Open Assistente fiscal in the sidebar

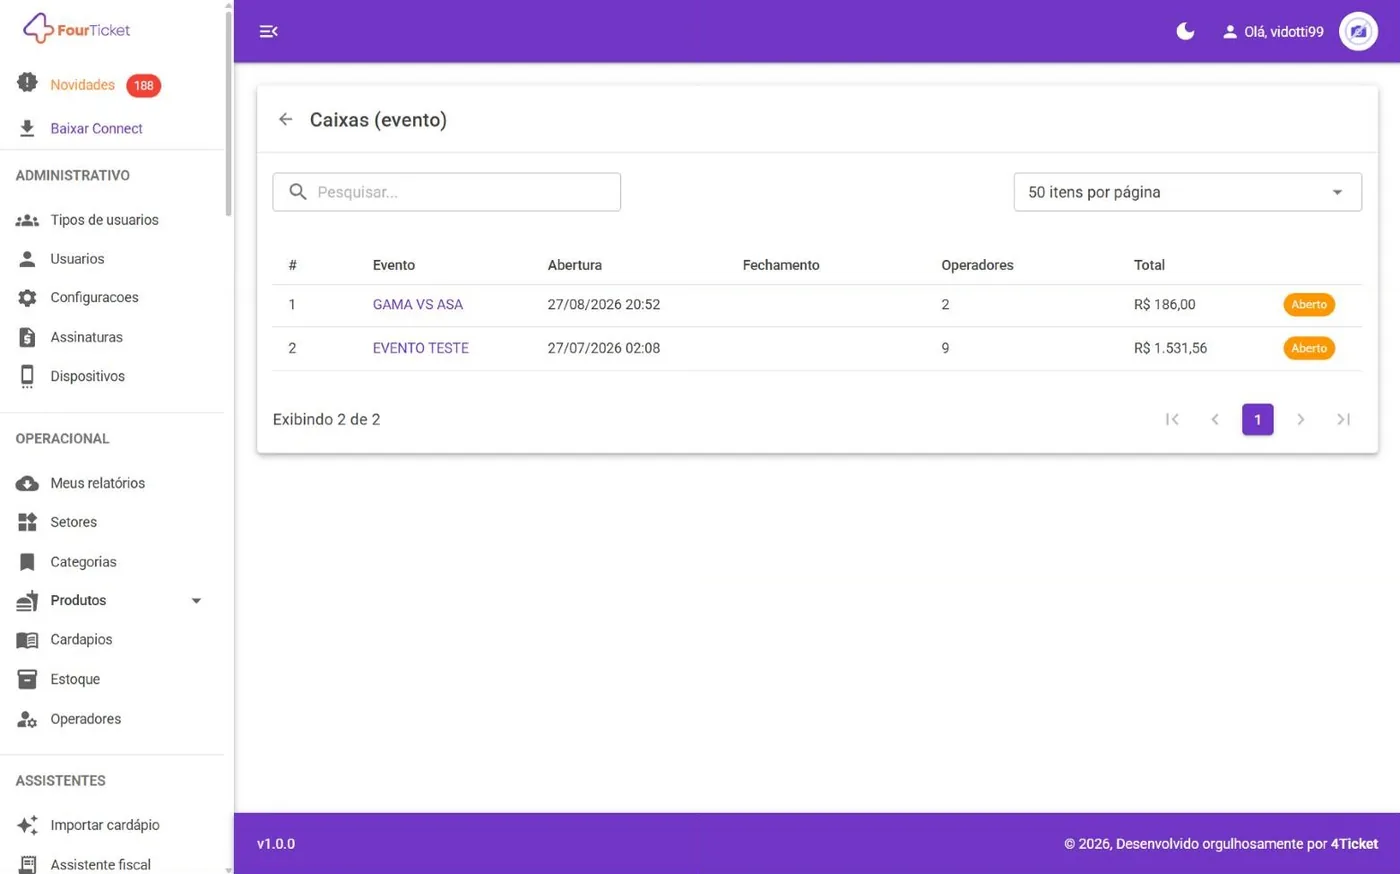100,865
